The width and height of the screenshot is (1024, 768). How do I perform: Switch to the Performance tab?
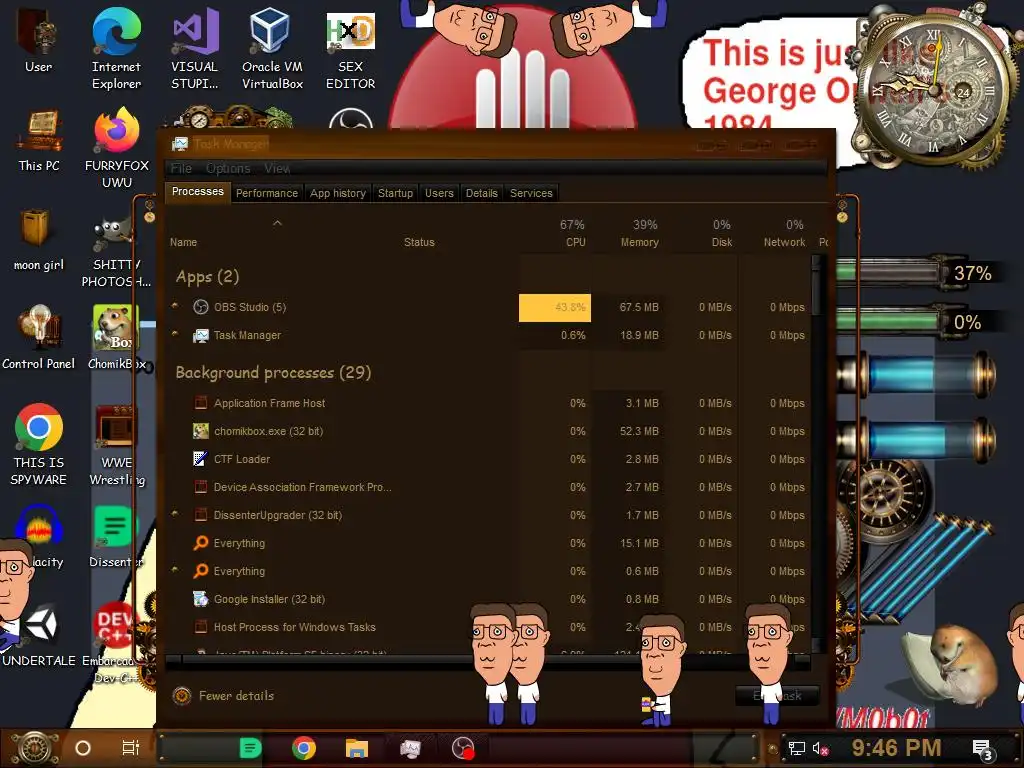(x=266, y=193)
